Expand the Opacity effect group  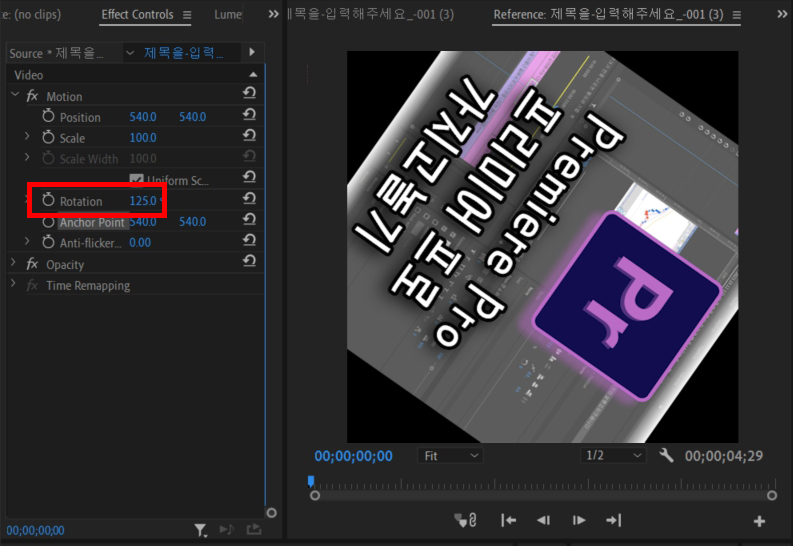(13, 262)
